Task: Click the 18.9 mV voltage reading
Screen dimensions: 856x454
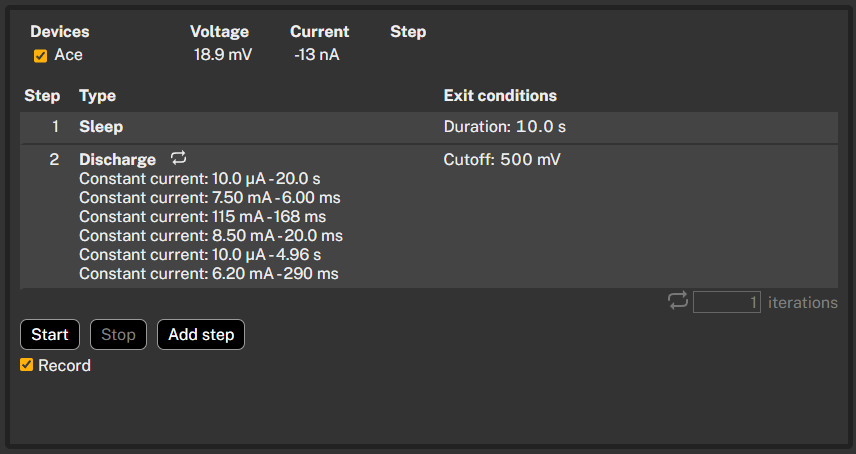Action: tap(223, 55)
